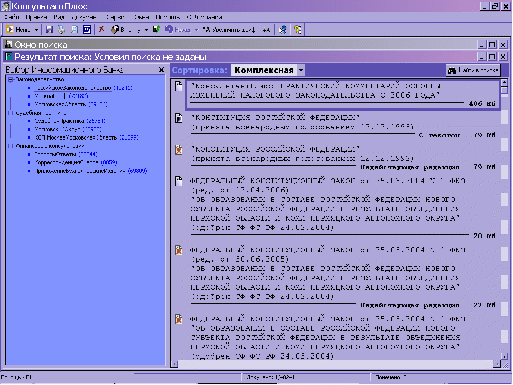Open the Back history dropdown arrow
This screenshot has height=385, width=513.
(x=196, y=30)
